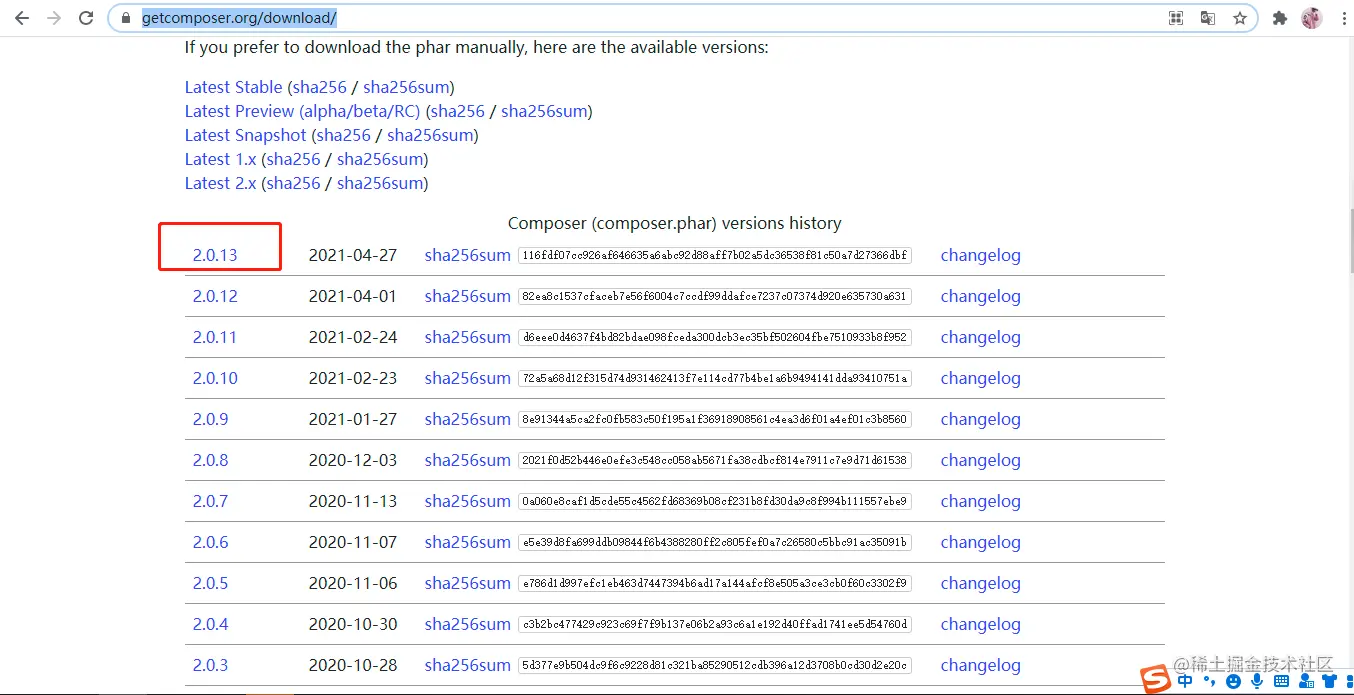Download Composer version 2.0.3
Screen dimensions: 1354x695
pyautogui.click(x=210, y=665)
